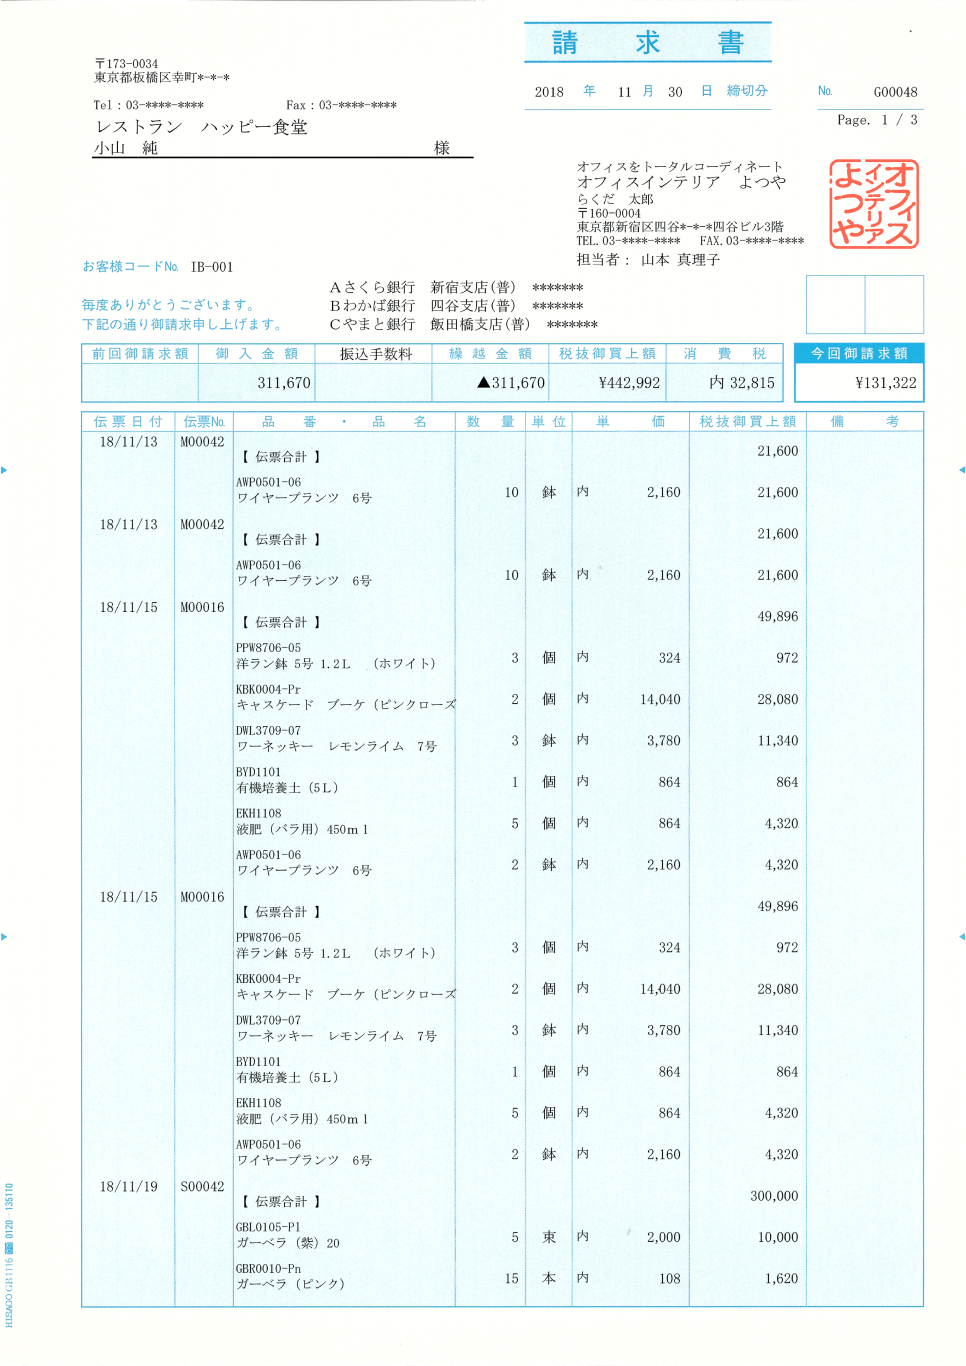
Task: Select the 担当者 山本 真理子 line
Action: [x=648, y=260]
